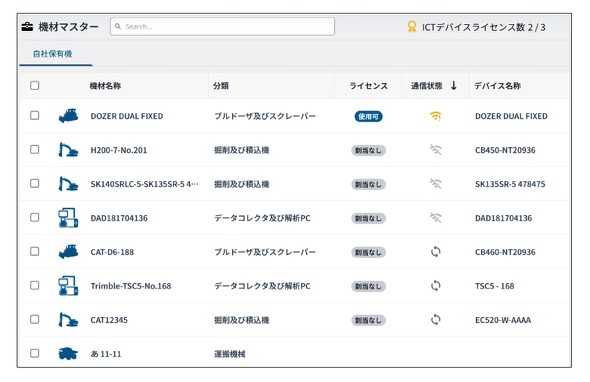The height and width of the screenshot is (382, 590).
Task: Click the search magnifier icon
Action: click(118, 26)
